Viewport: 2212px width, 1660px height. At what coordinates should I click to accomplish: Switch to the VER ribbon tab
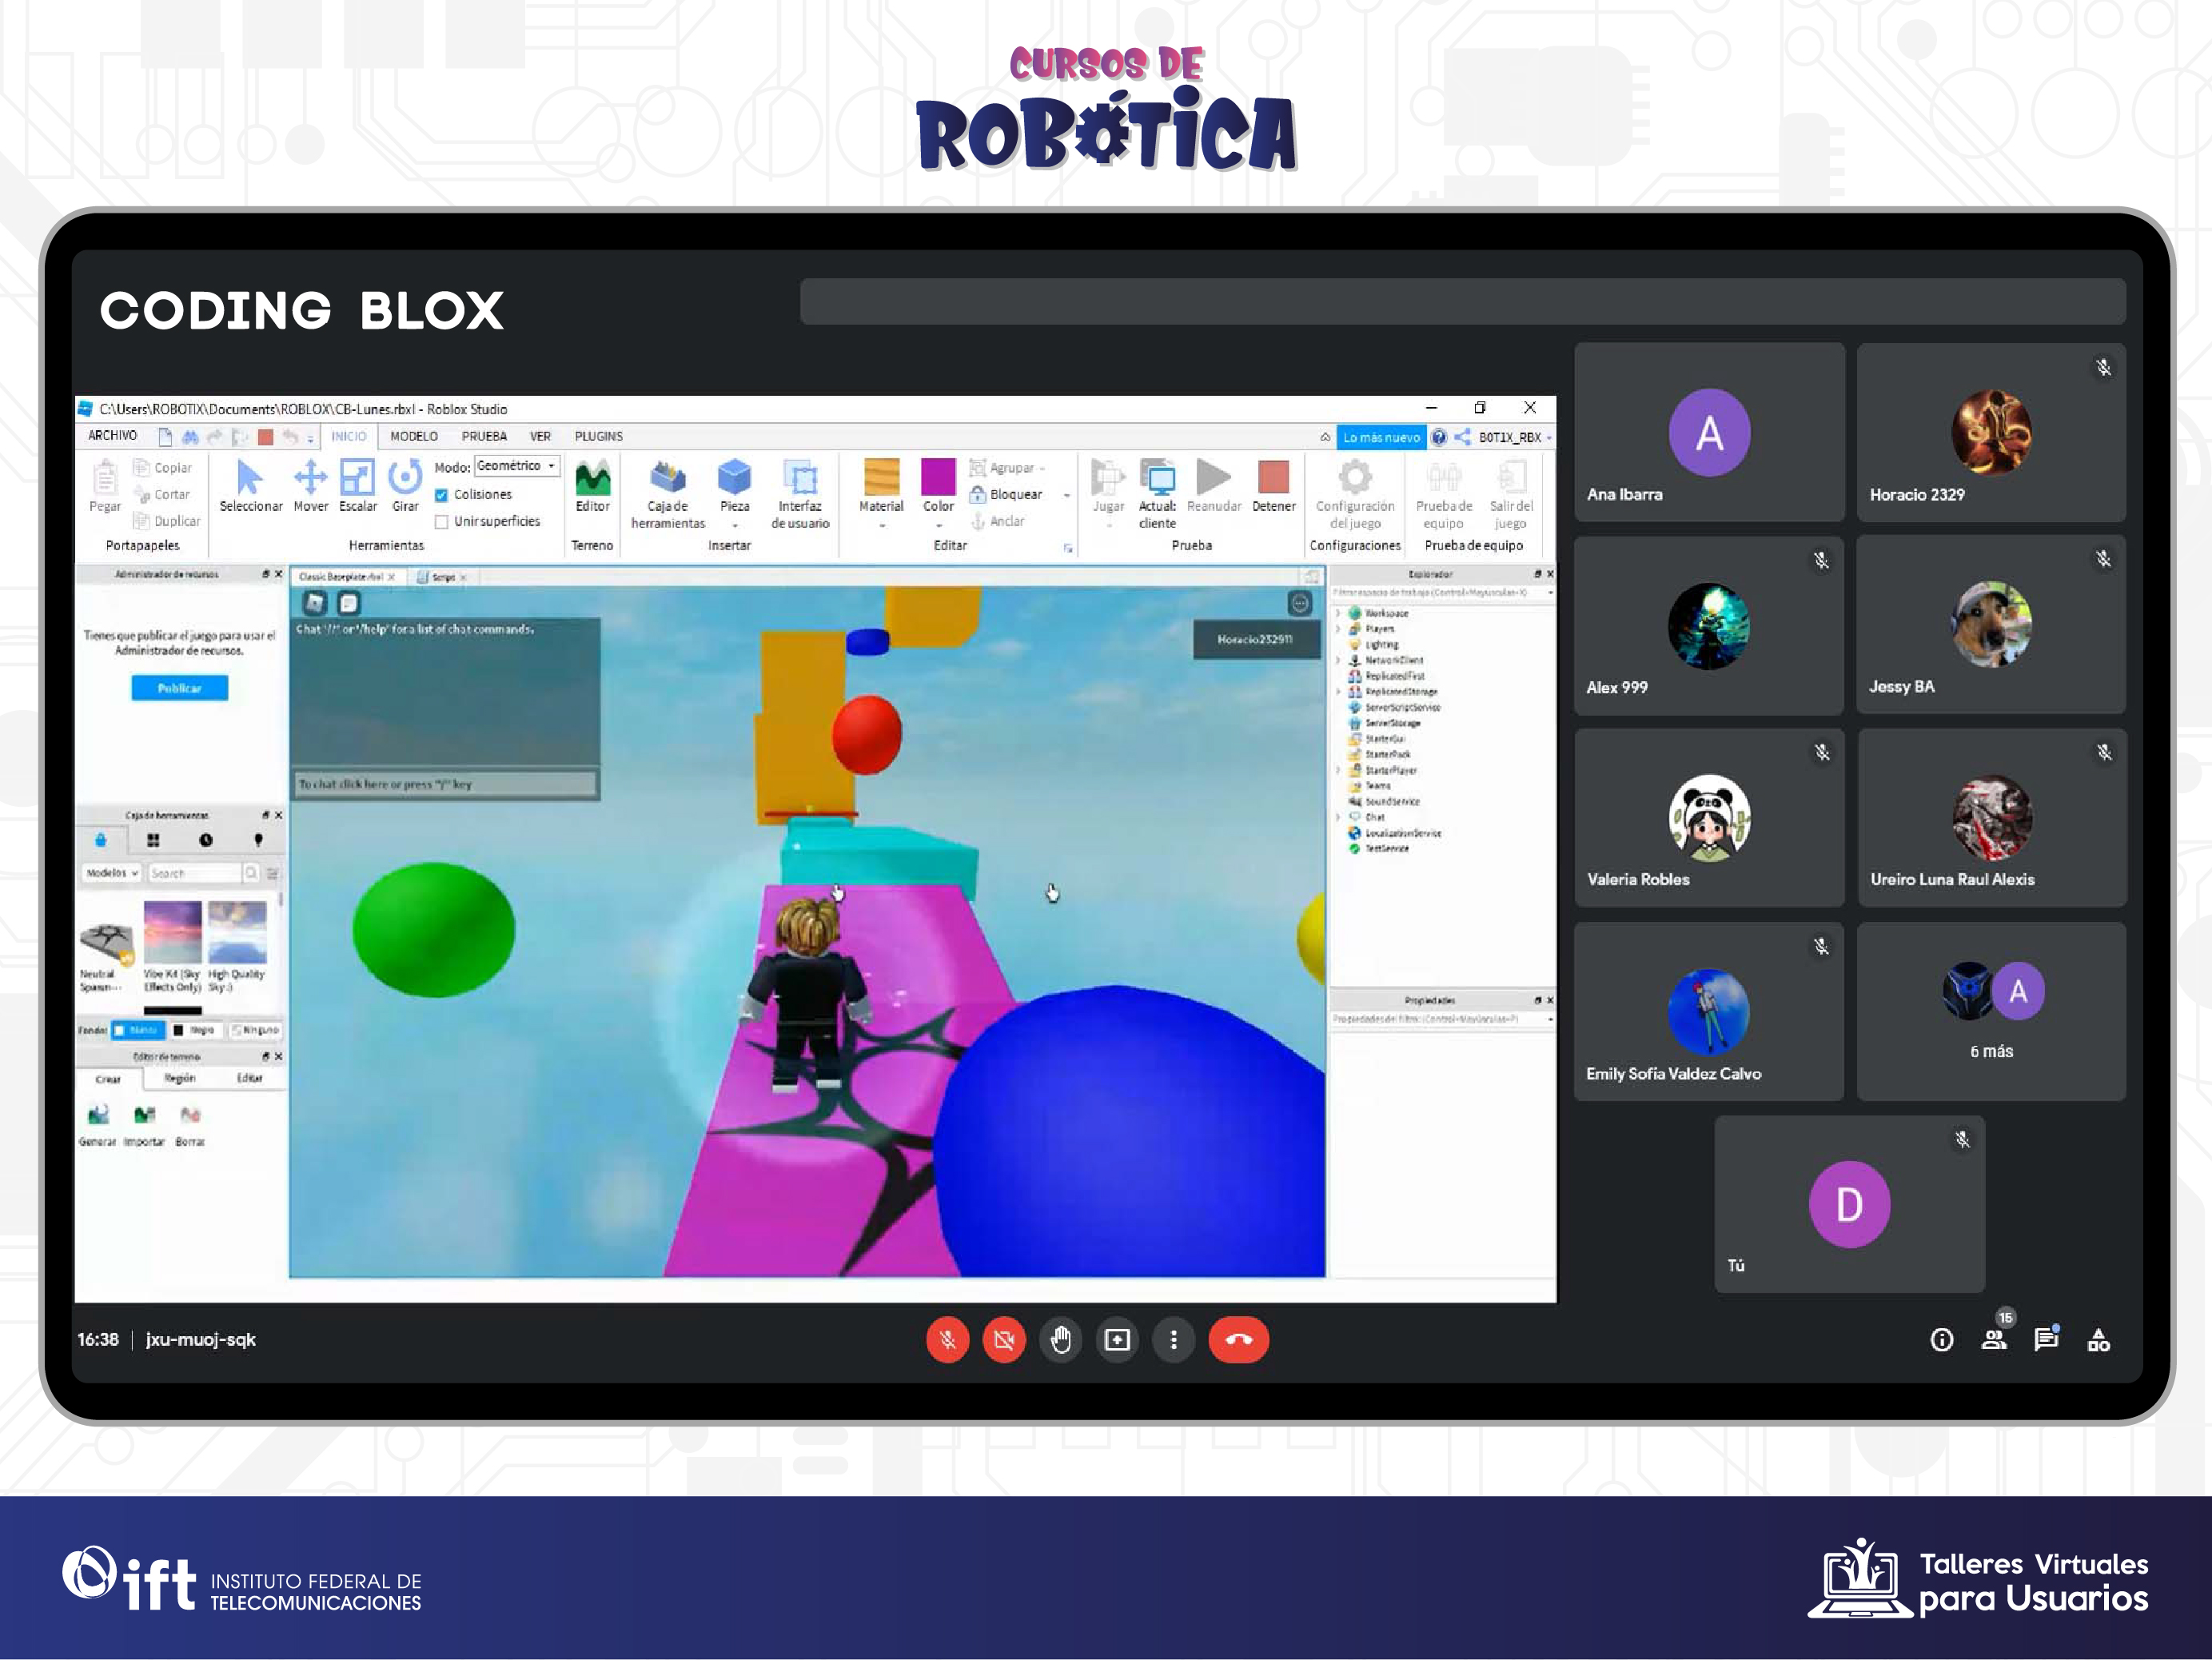(x=540, y=436)
